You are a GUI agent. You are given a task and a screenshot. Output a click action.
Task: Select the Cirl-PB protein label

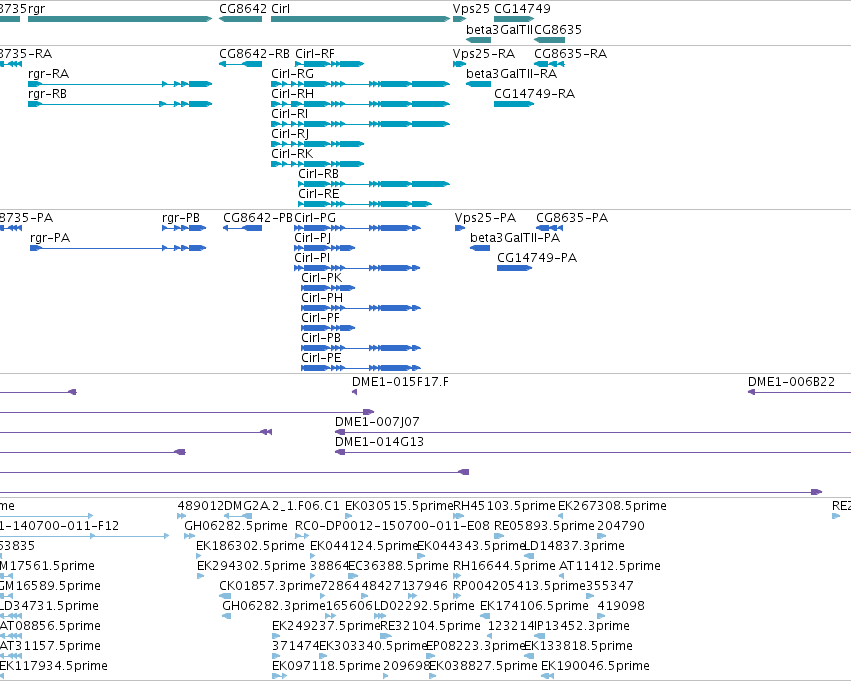pos(321,338)
